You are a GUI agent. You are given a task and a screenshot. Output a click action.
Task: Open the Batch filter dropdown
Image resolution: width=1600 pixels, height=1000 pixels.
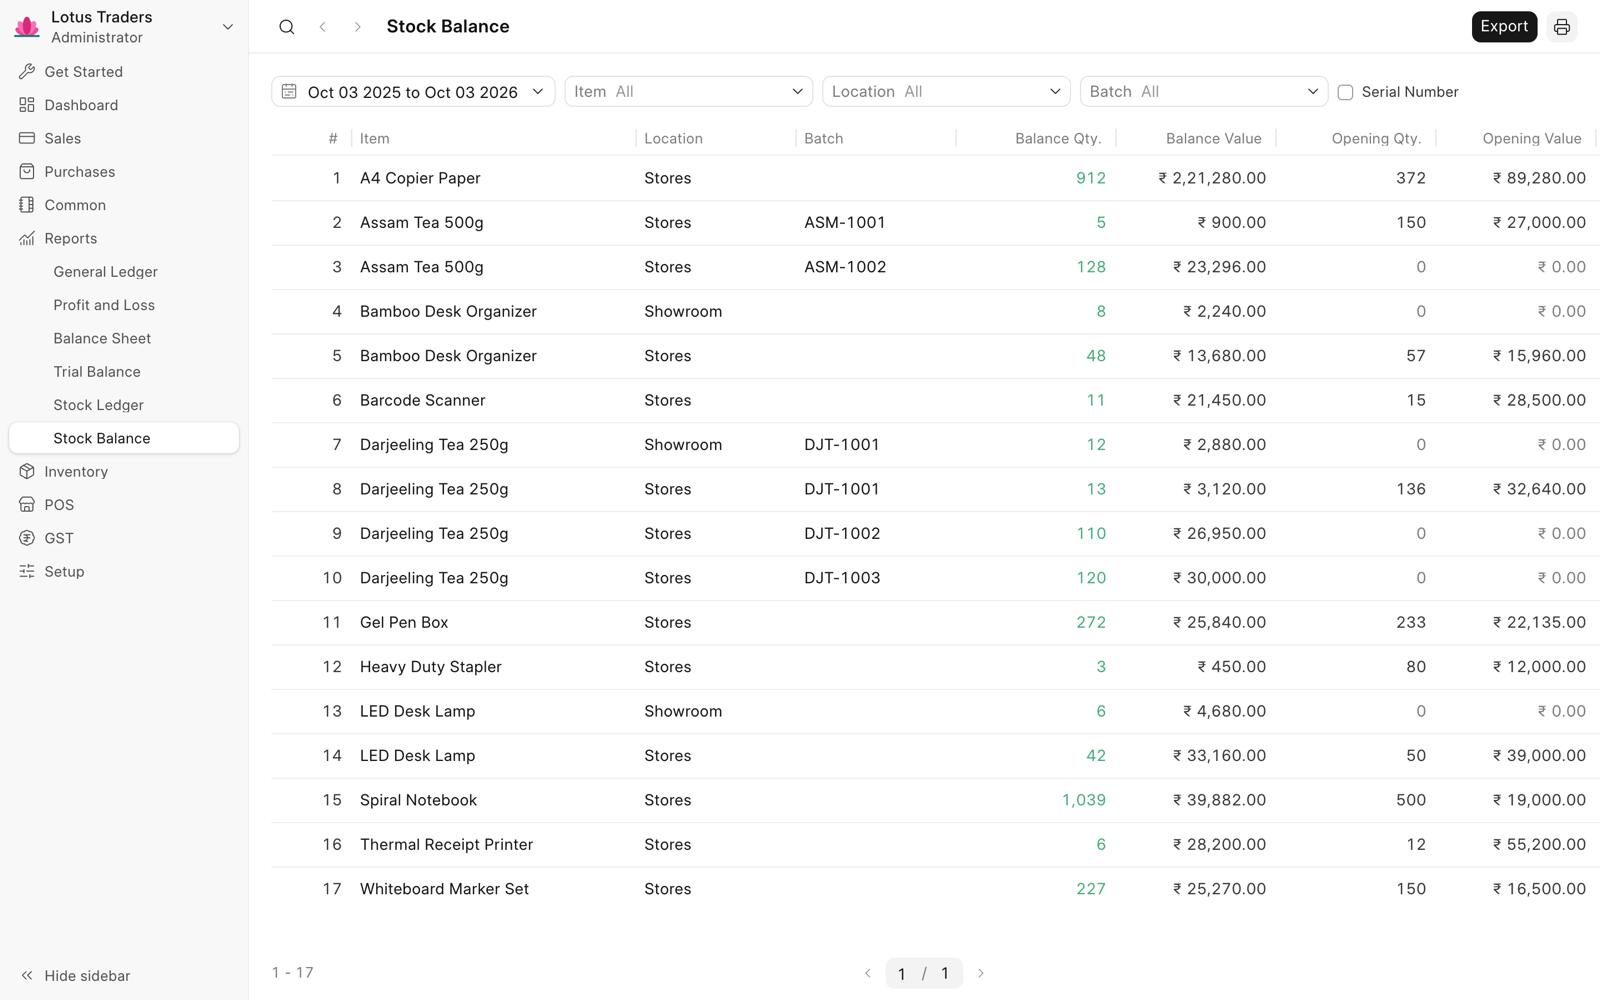click(1204, 92)
